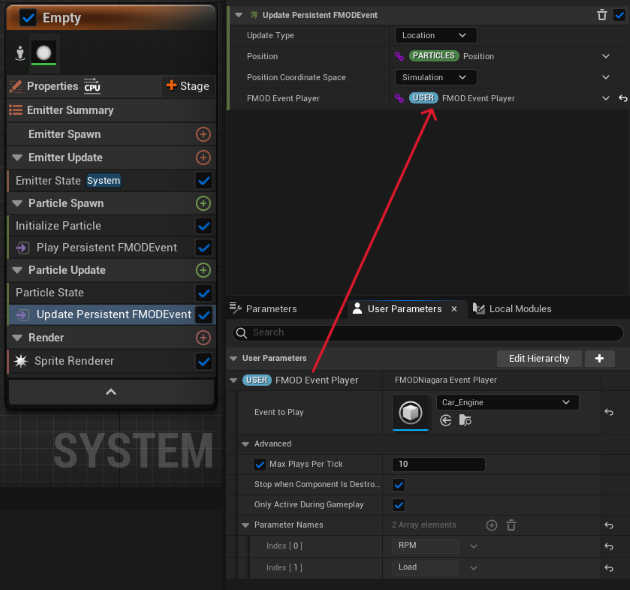Image resolution: width=630 pixels, height=590 pixels.
Task: Click the Max Plays Per Tick value field
Action: (x=438, y=465)
